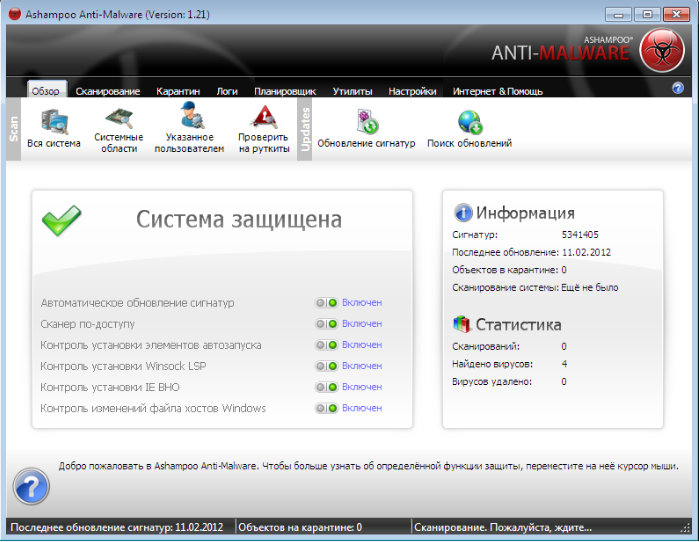
Task: Click Последнее обновление date in Информация panel
Action: (x=586, y=252)
